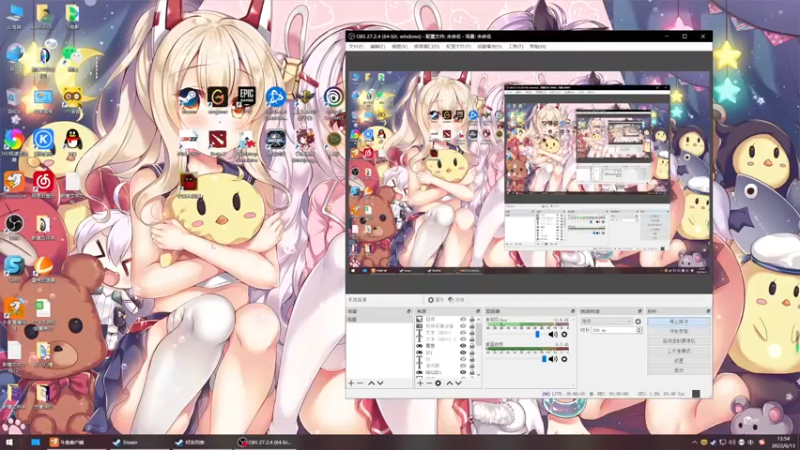Open source properties gear in Sources toolbar

438,383
